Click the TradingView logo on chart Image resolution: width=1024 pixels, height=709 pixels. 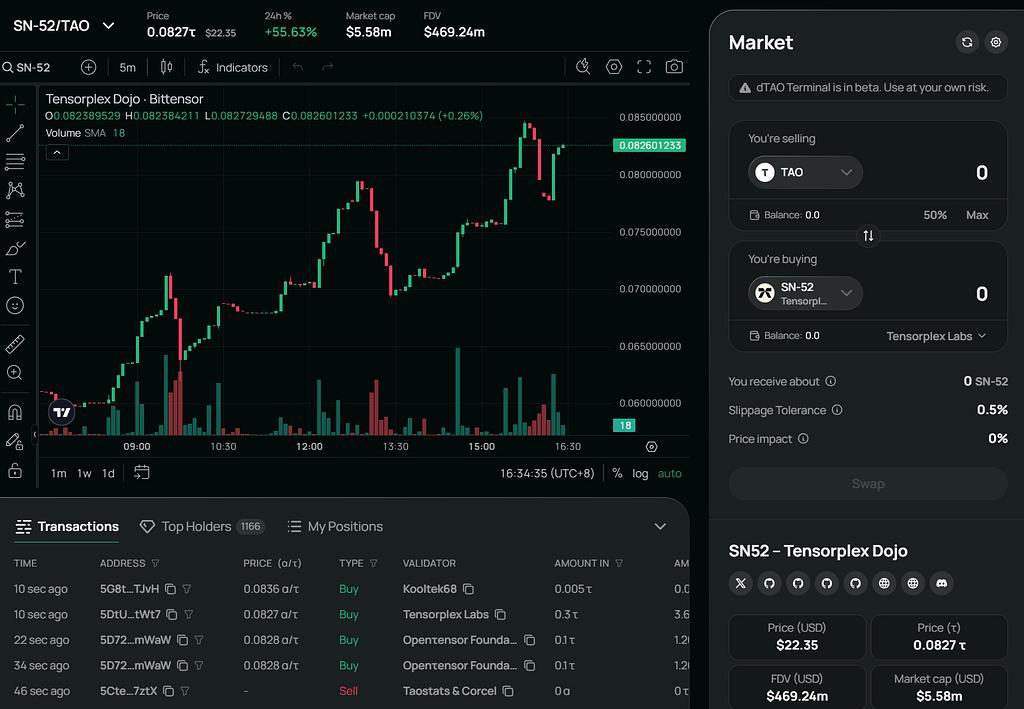coord(62,412)
